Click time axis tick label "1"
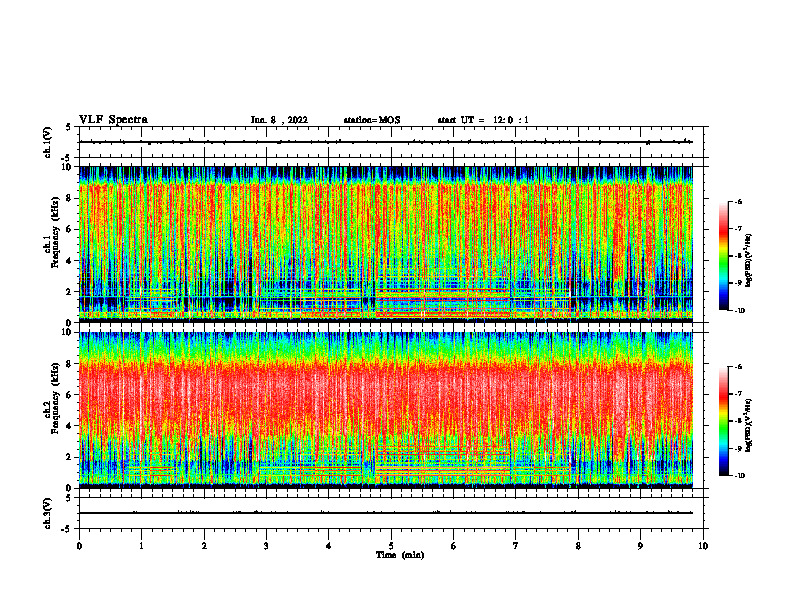The height and width of the screenshot is (612, 792). [141, 546]
